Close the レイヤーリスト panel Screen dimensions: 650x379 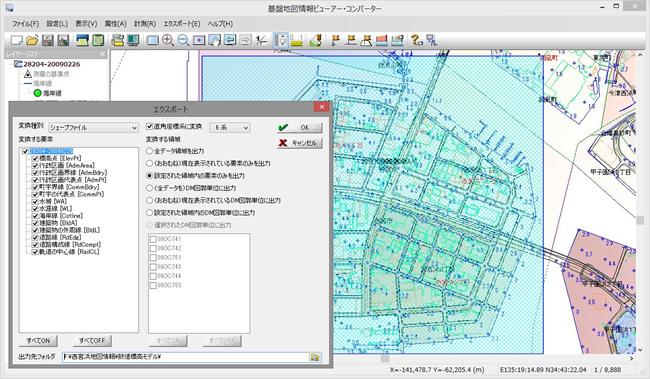(x=102, y=54)
